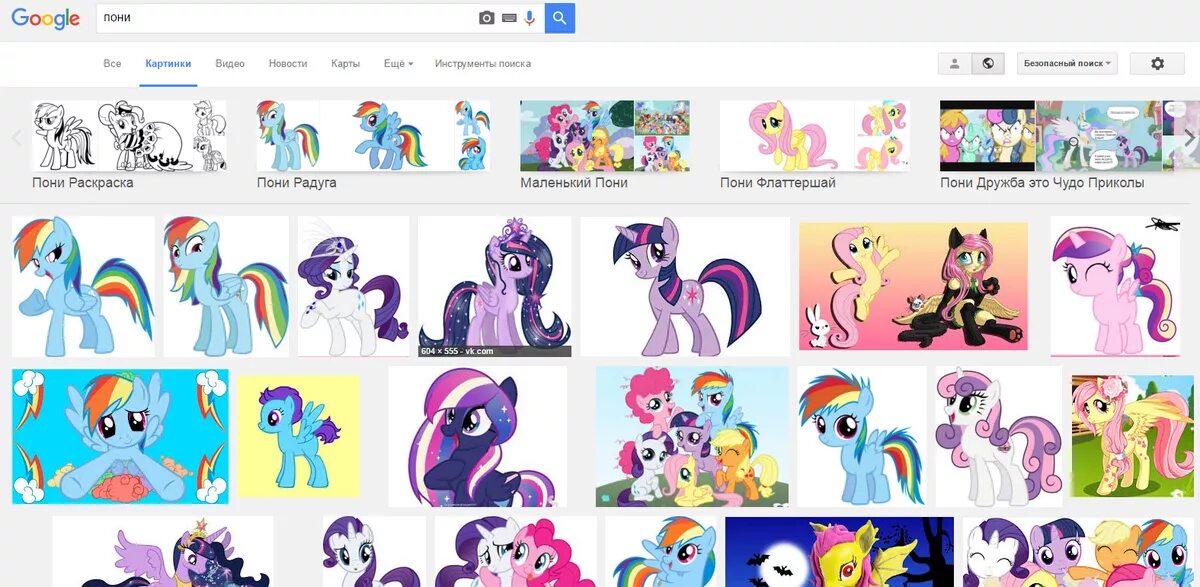This screenshot has height=587, width=1200.
Task: Toggle global results globe icon
Action: [x=988, y=64]
